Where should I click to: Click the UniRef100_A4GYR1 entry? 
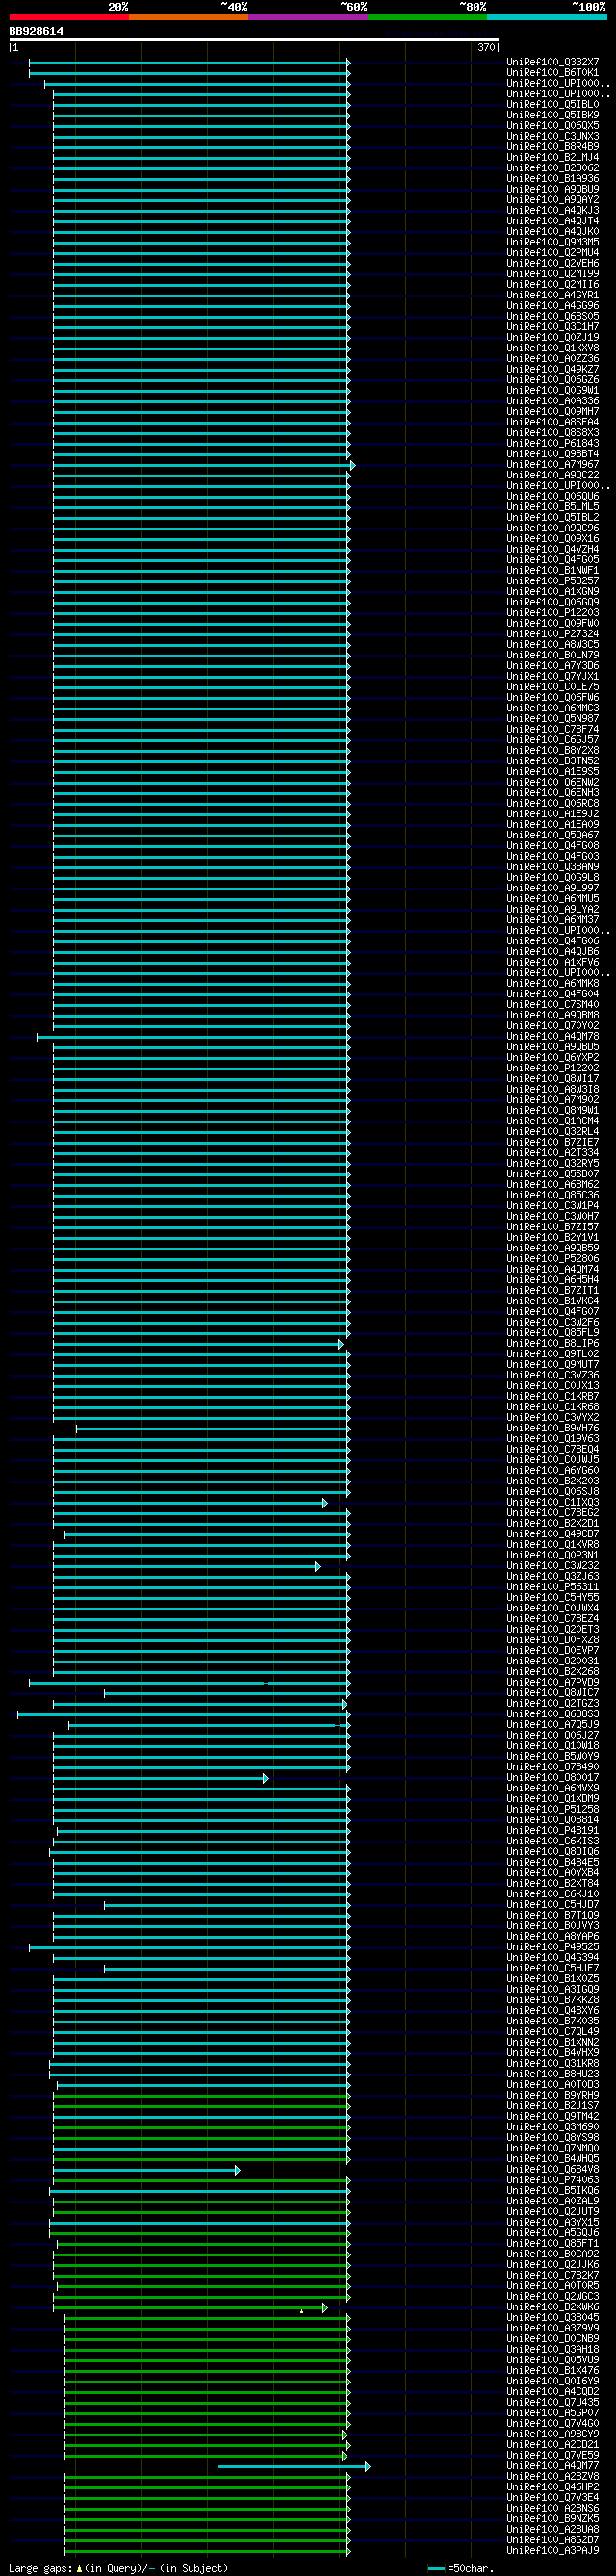pos(553,295)
